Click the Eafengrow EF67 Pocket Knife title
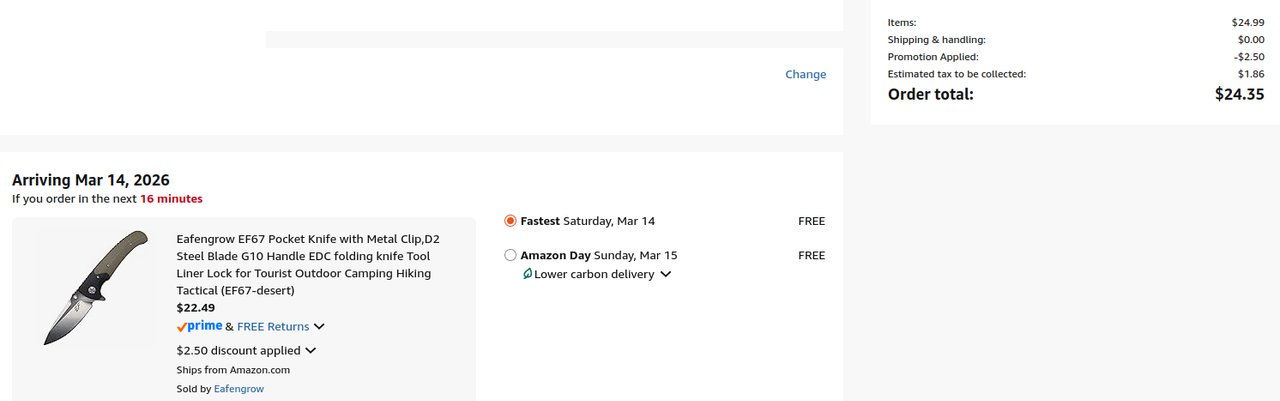 pos(308,264)
